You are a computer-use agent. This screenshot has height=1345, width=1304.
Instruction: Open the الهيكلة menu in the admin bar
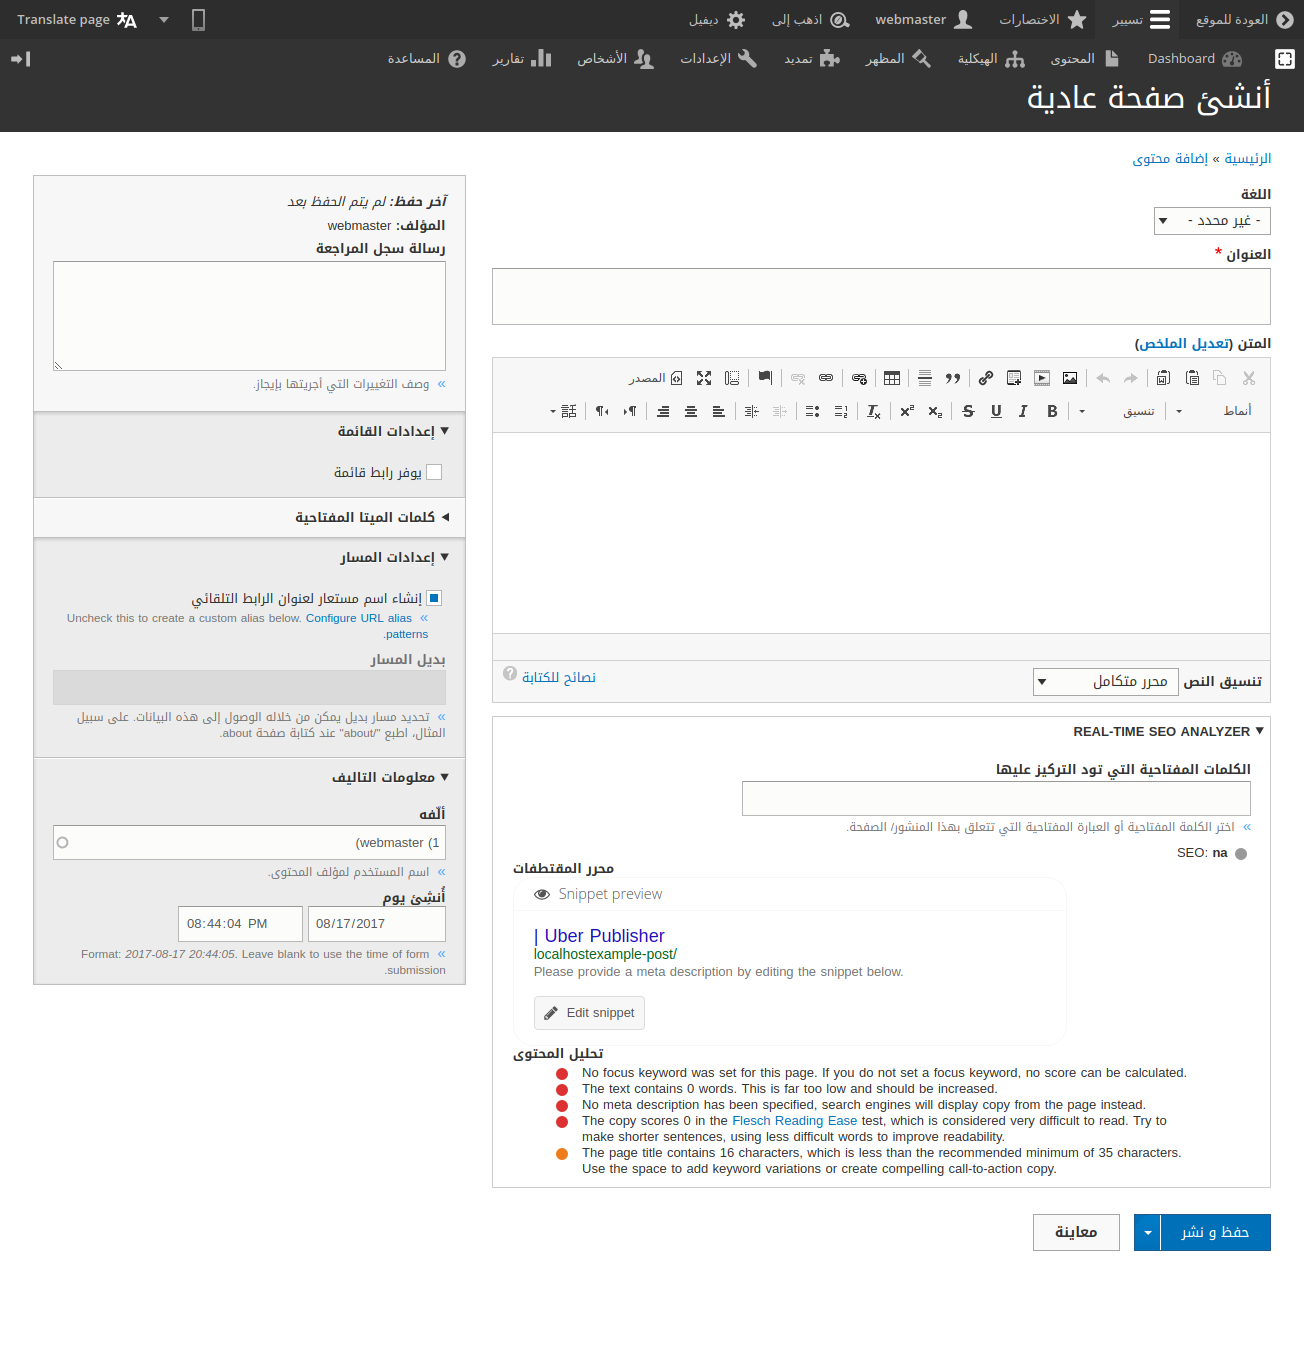click(990, 59)
